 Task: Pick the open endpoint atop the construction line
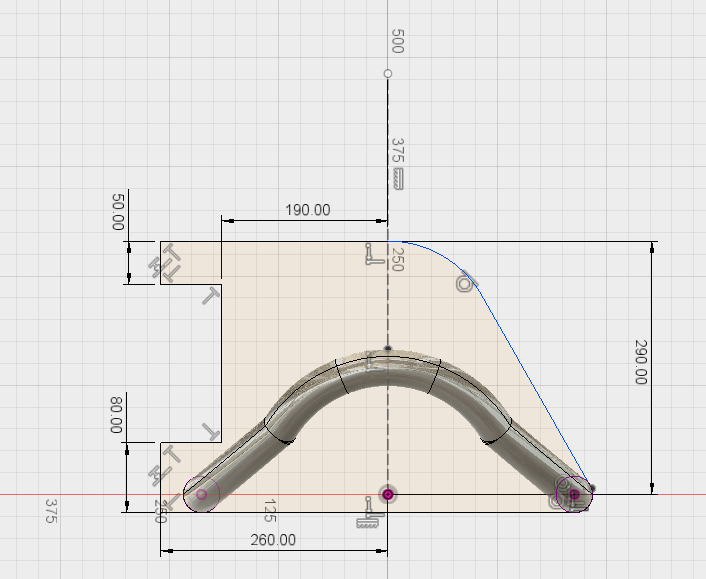point(388,73)
